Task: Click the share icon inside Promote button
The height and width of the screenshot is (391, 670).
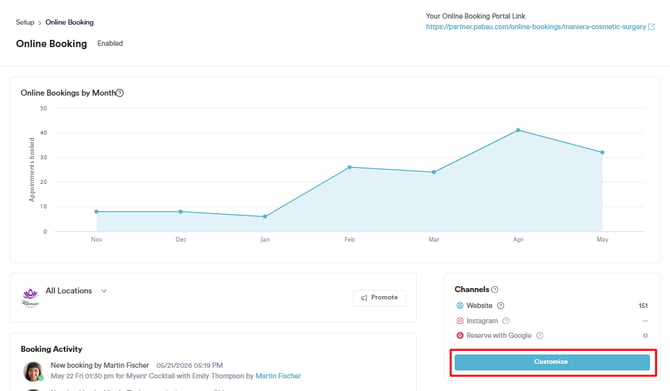Action: click(x=364, y=298)
